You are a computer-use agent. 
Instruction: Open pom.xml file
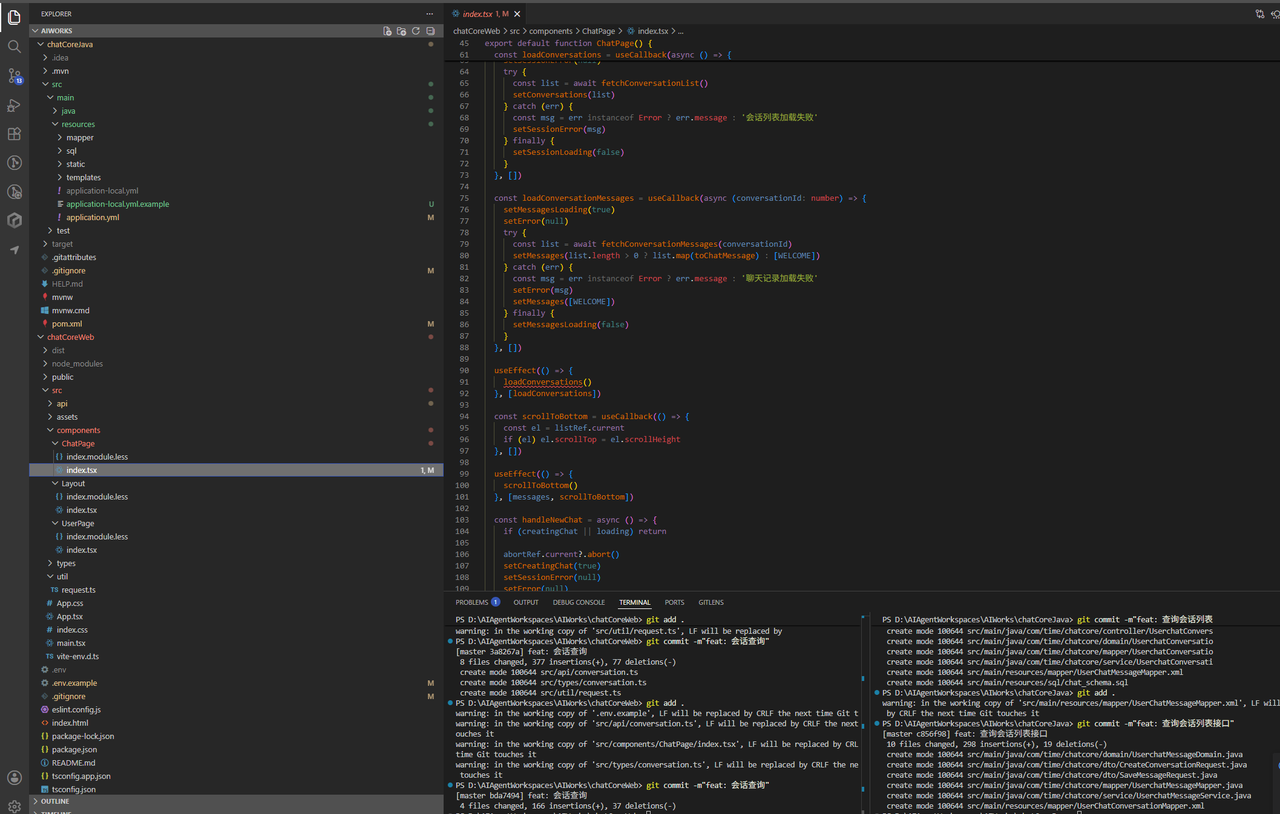(67, 324)
